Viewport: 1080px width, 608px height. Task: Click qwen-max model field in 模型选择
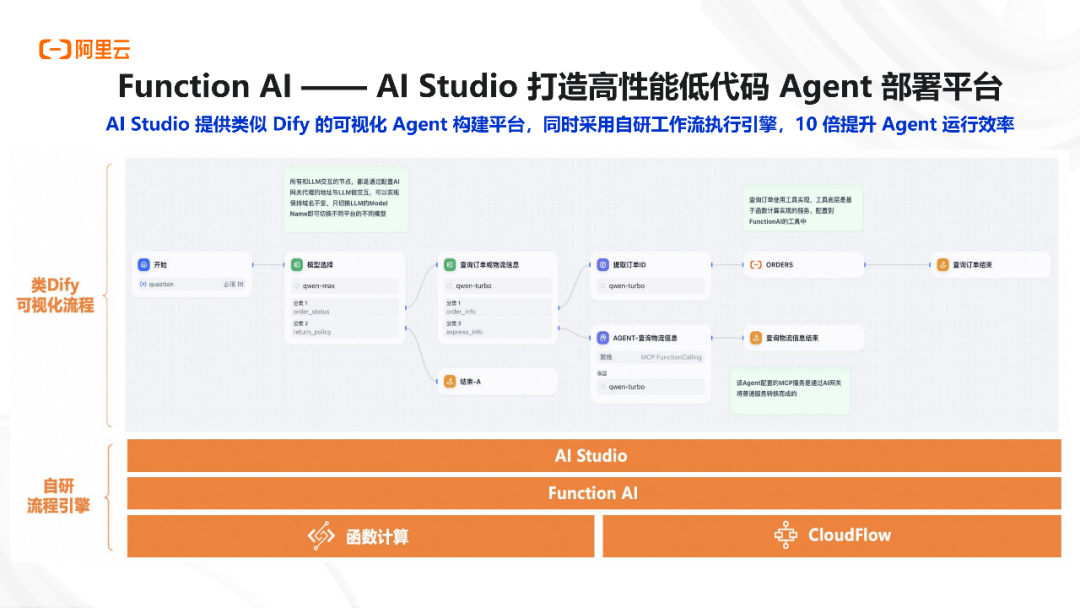(x=344, y=285)
